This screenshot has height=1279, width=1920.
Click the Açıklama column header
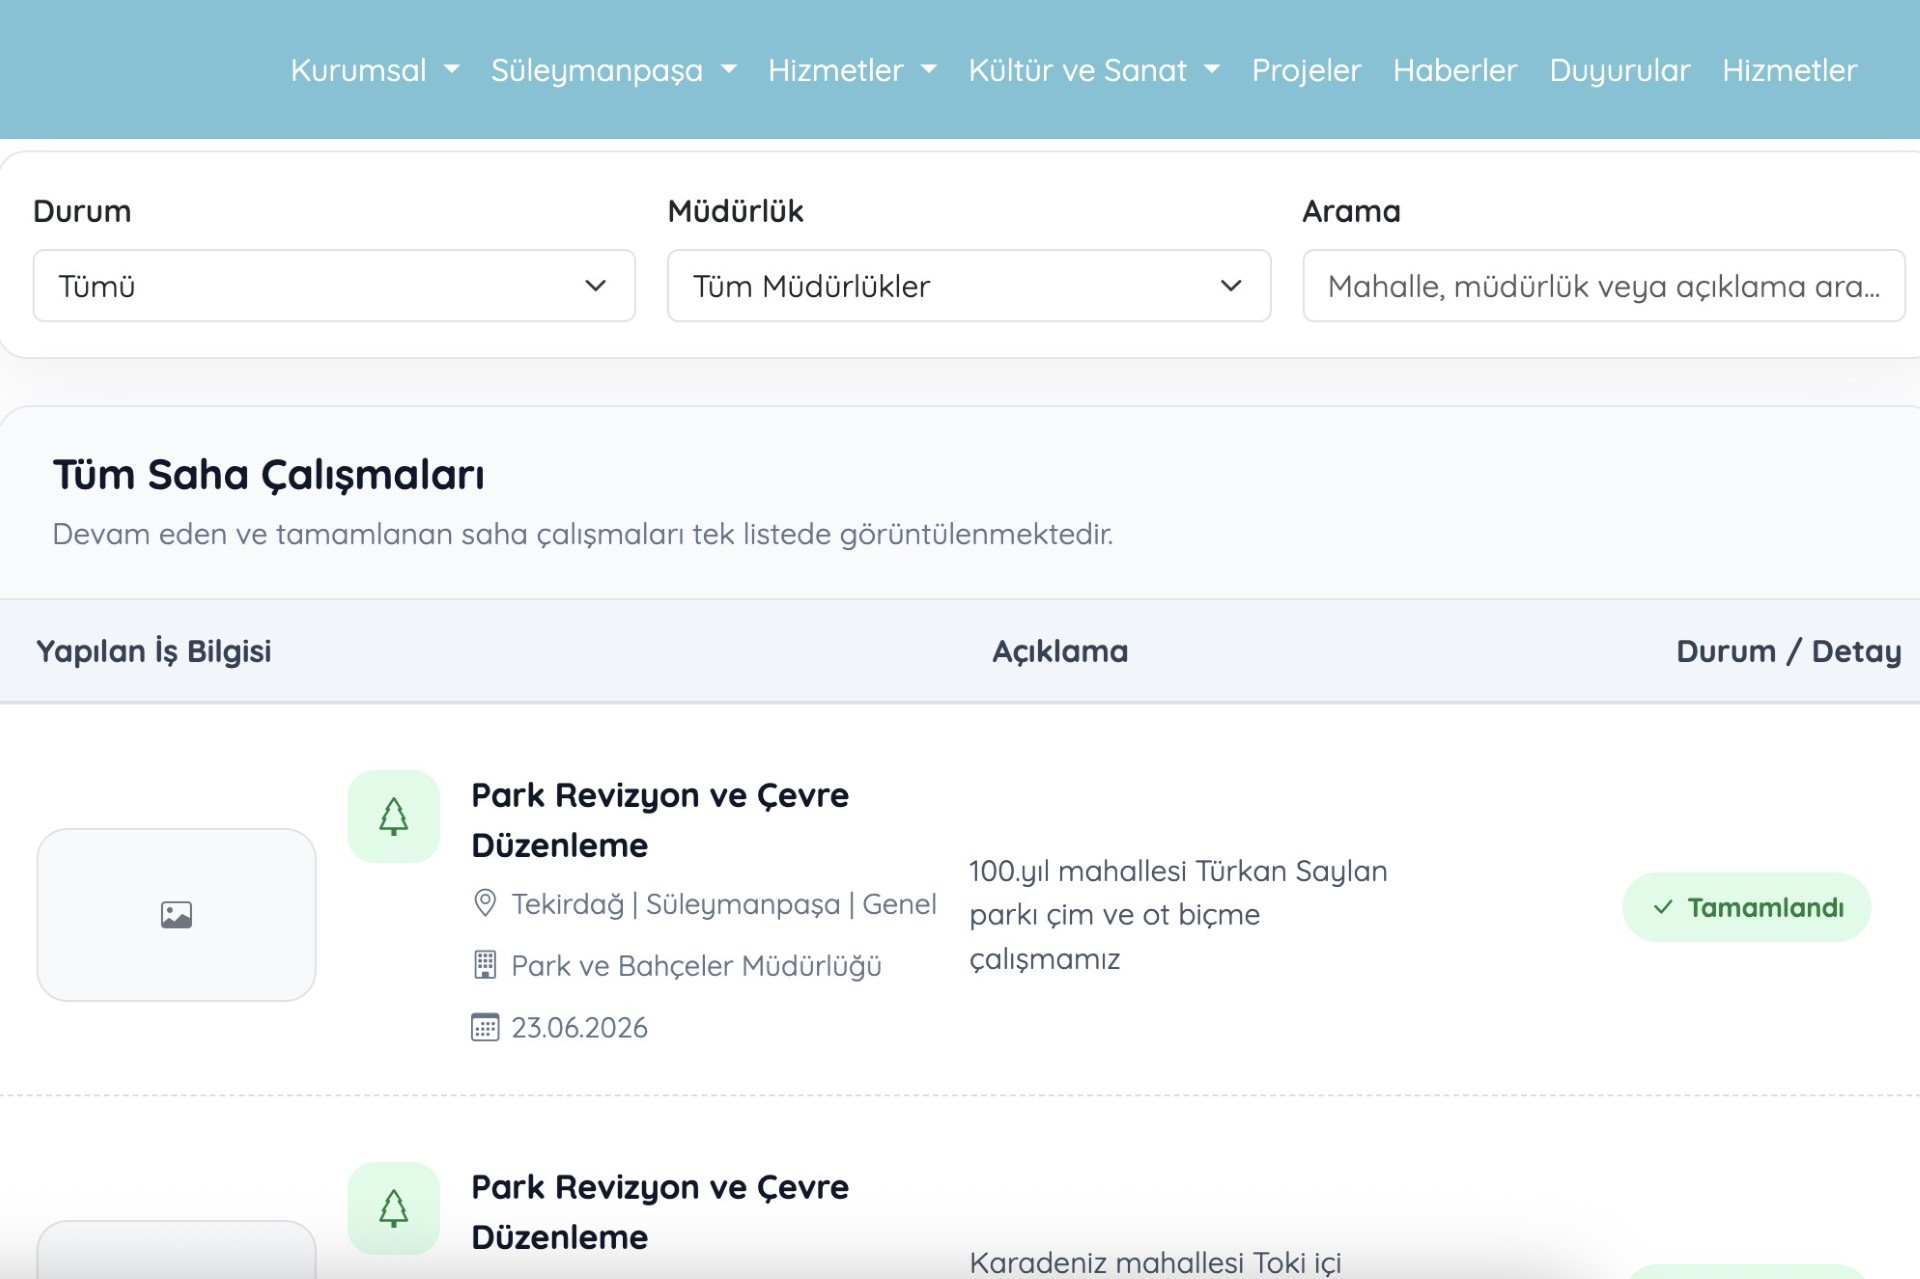click(1060, 651)
